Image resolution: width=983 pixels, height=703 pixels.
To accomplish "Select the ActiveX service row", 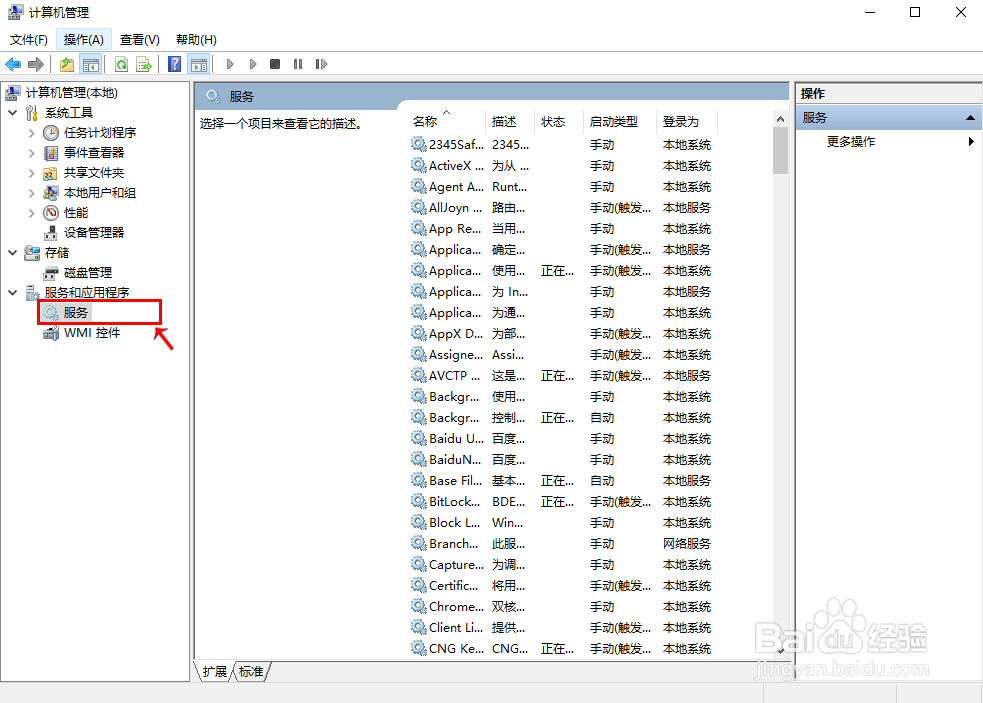I will (x=563, y=166).
